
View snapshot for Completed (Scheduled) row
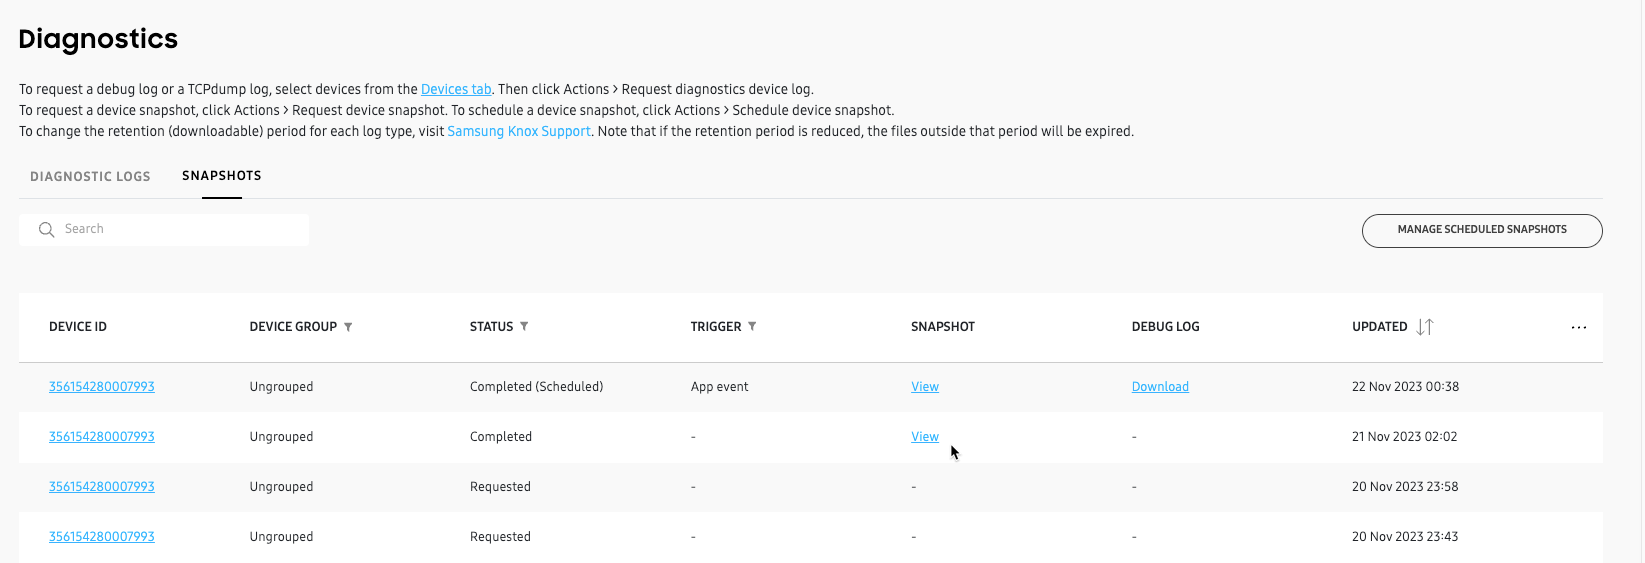pyautogui.click(x=925, y=387)
